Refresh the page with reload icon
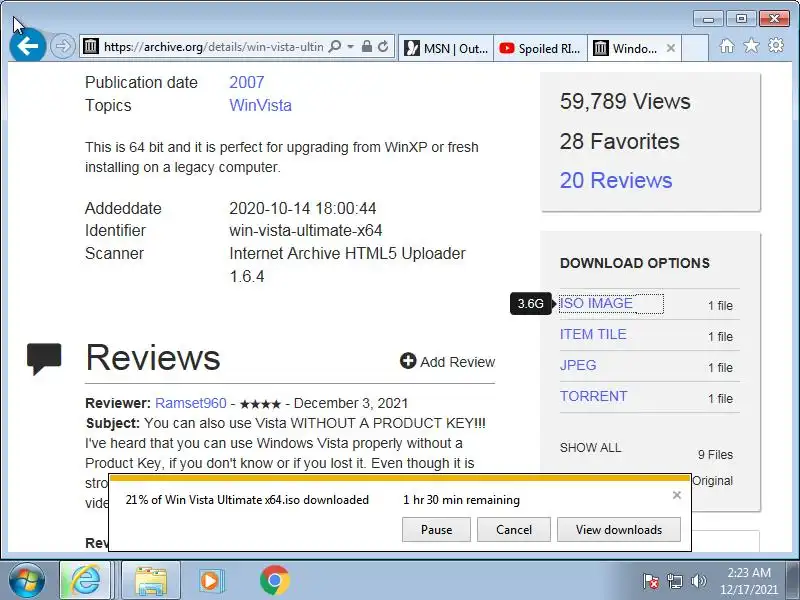The height and width of the screenshot is (600, 800). (383, 46)
